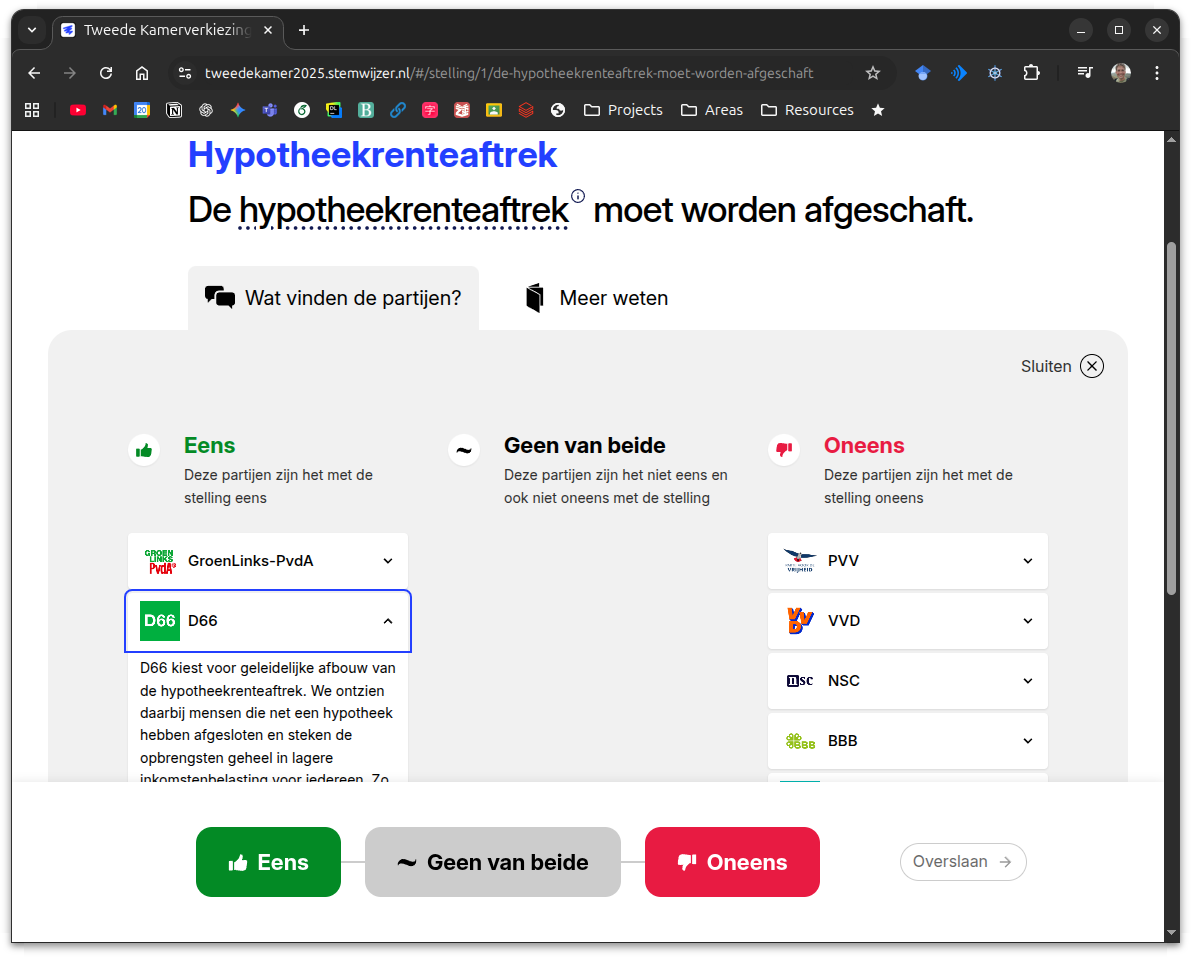Select the grey Geen van beide button
Image resolution: width=1191 pixels, height=957 pixels.
click(492, 862)
